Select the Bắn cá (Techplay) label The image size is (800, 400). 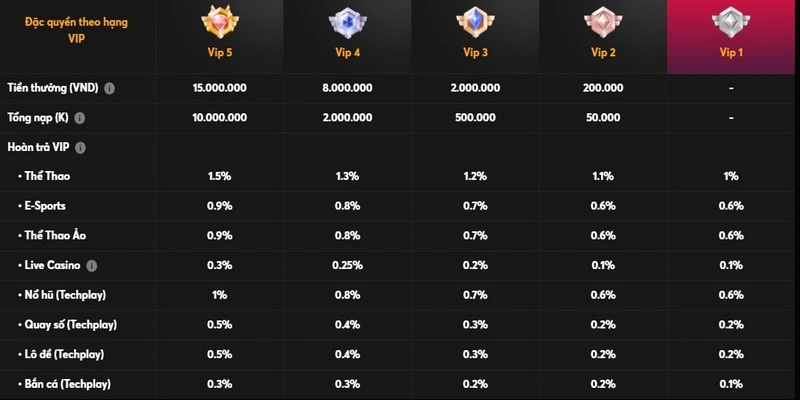coord(68,383)
